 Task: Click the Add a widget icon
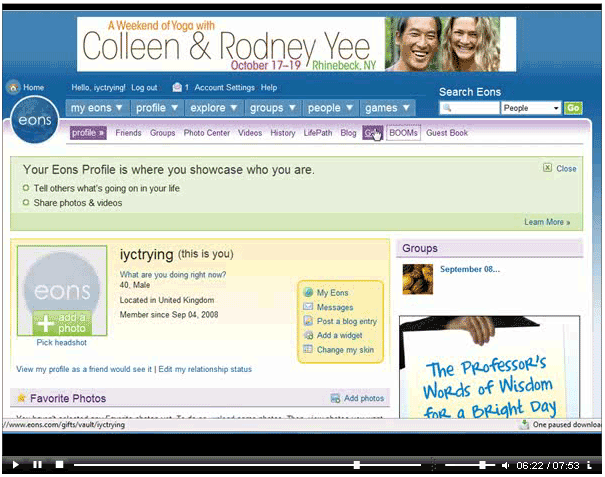[308, 335]
